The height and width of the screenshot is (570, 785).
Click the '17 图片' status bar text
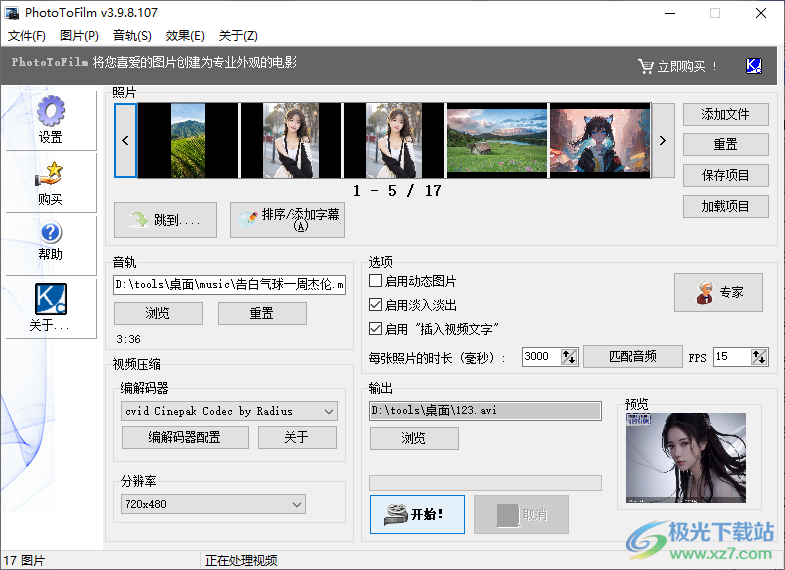[x=24, y=560]
